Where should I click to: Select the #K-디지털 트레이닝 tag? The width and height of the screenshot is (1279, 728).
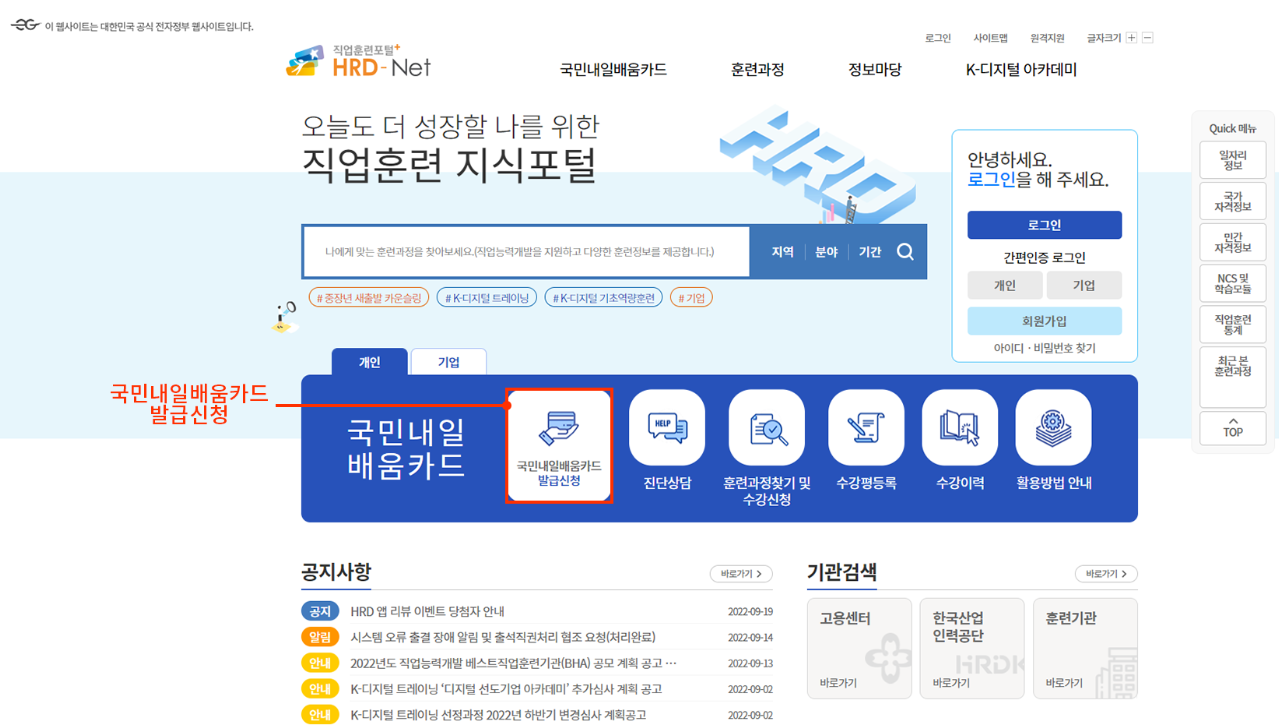click(487, 298)
